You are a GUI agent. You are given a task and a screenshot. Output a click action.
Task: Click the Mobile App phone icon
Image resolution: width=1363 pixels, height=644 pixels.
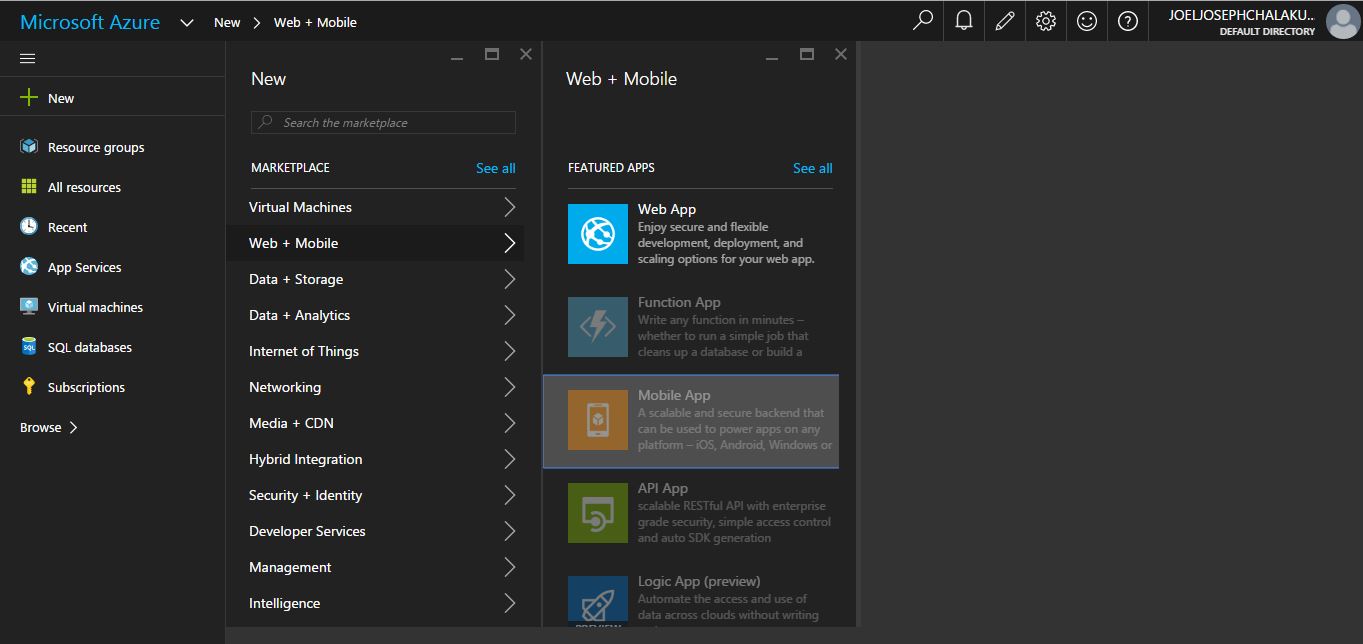point(598,420)
